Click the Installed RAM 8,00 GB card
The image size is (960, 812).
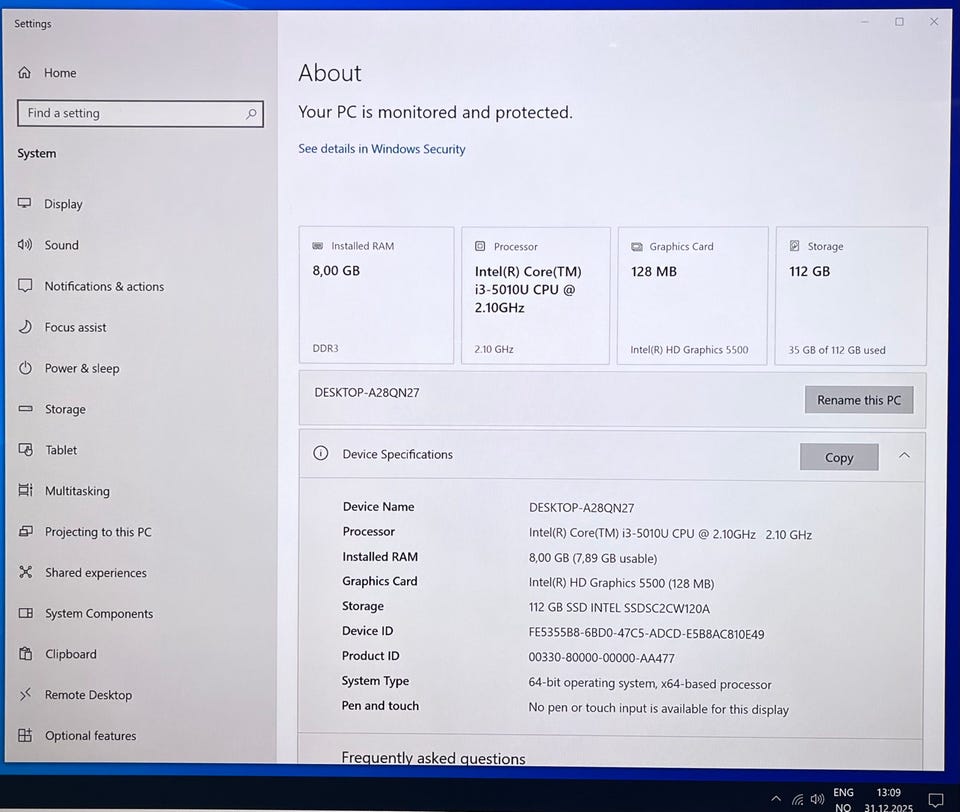377,295
